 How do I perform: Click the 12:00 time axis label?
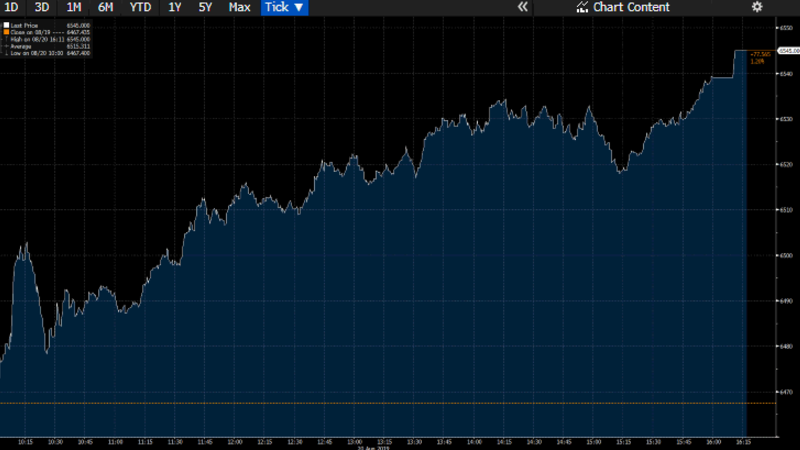click(x=235, y=442)
